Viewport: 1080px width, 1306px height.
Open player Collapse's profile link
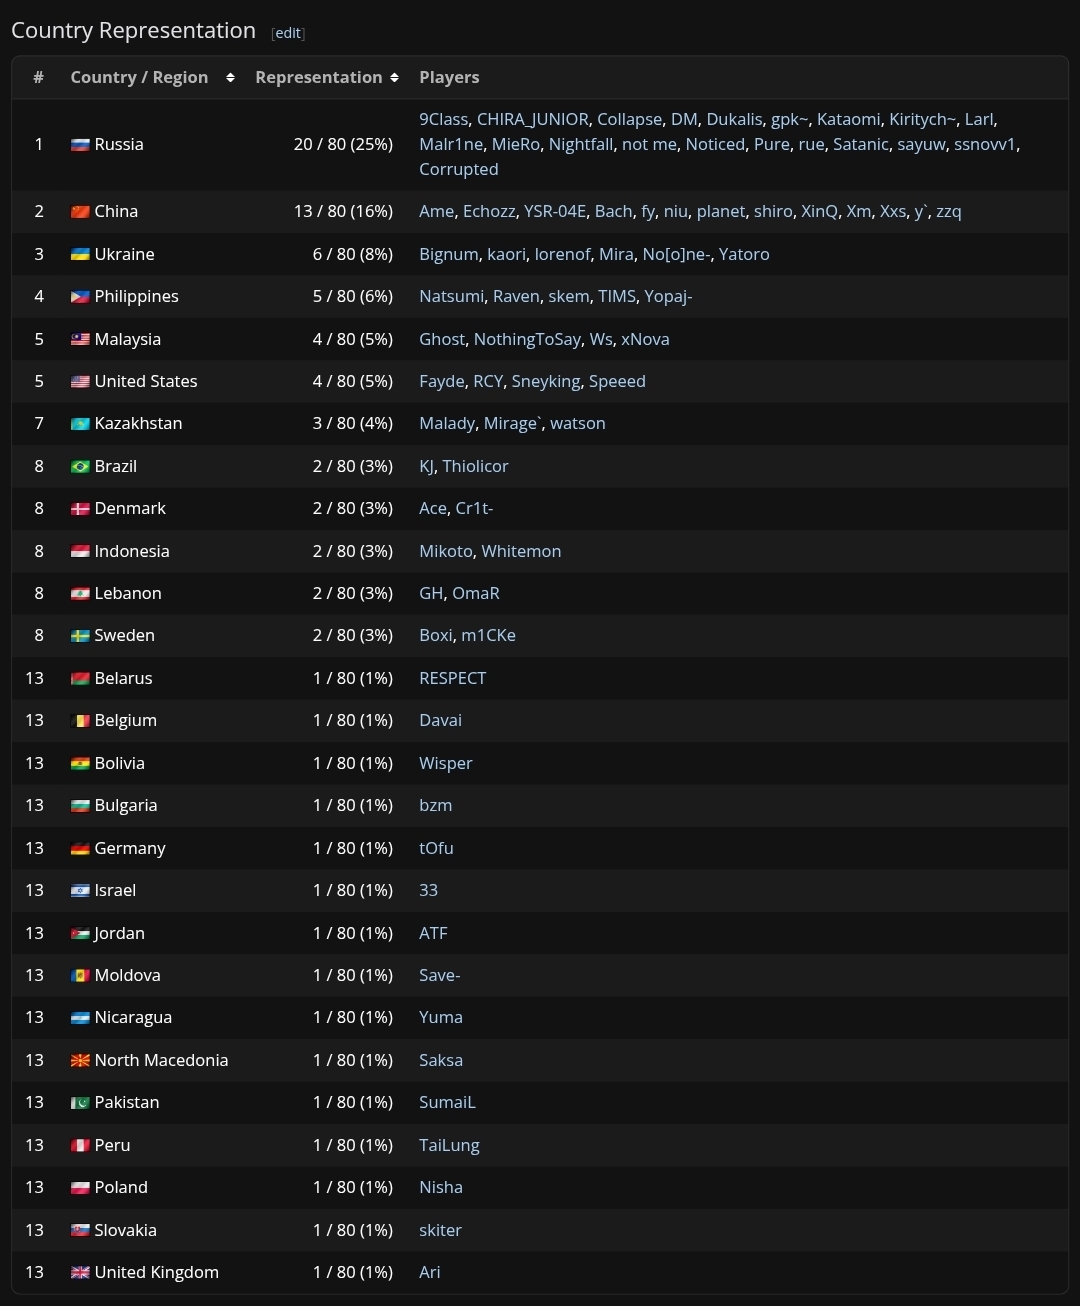coord(629,119)
